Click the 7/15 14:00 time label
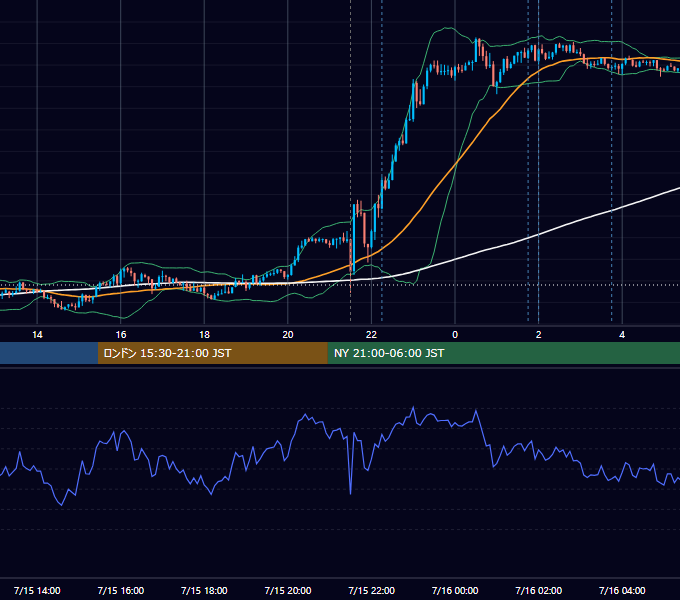Screen dimensions: 680x600 [x=37, y=590]
